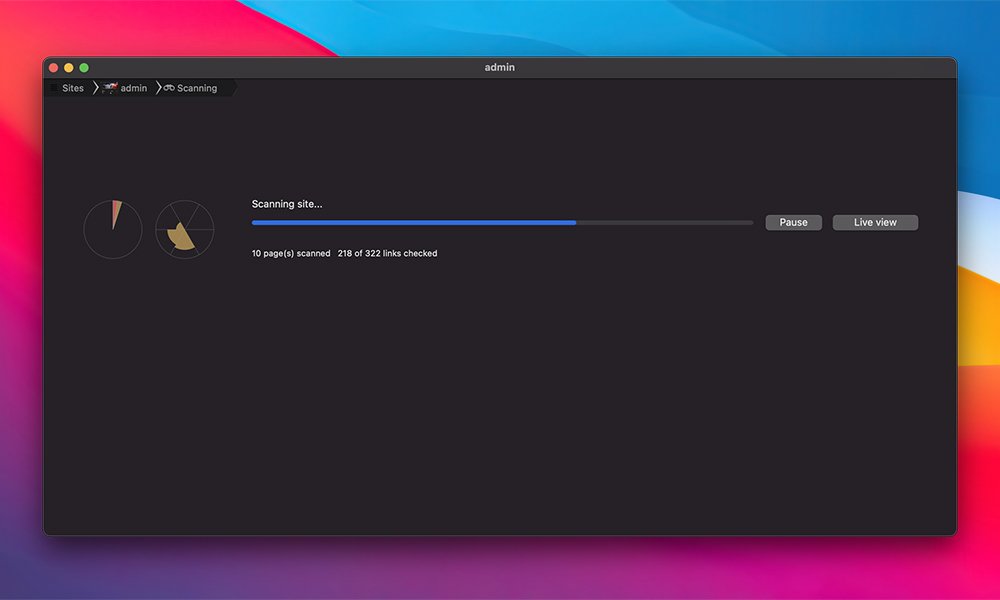Select the Scanning breadcrumb label
This screenshot has height=600, width=1000.
coord(197,88)
